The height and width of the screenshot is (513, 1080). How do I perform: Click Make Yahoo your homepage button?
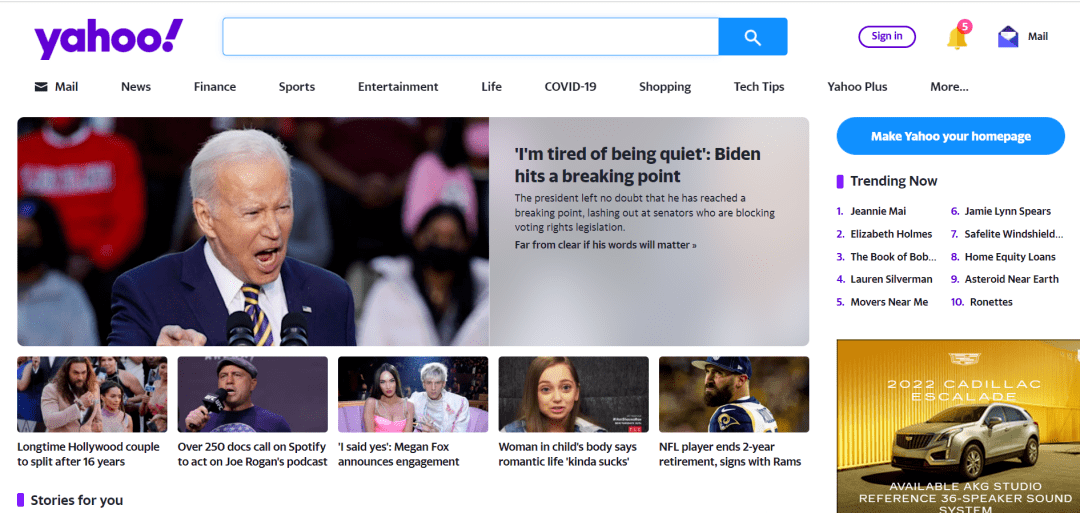pos(950,136)
